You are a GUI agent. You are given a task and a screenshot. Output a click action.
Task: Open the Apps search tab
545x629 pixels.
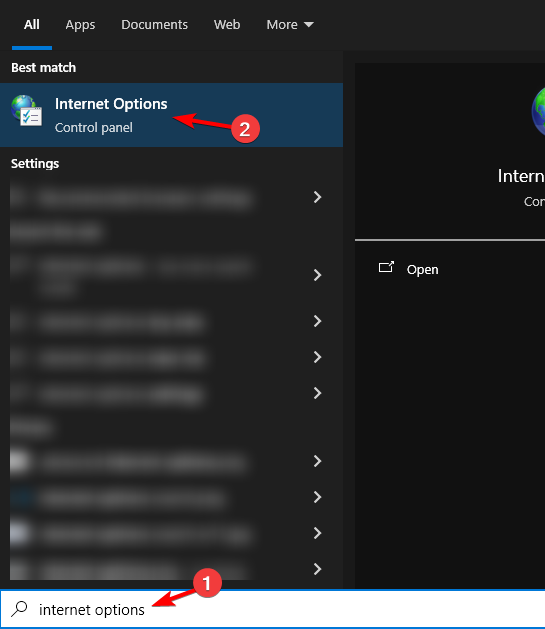click(x=80, y=25)
